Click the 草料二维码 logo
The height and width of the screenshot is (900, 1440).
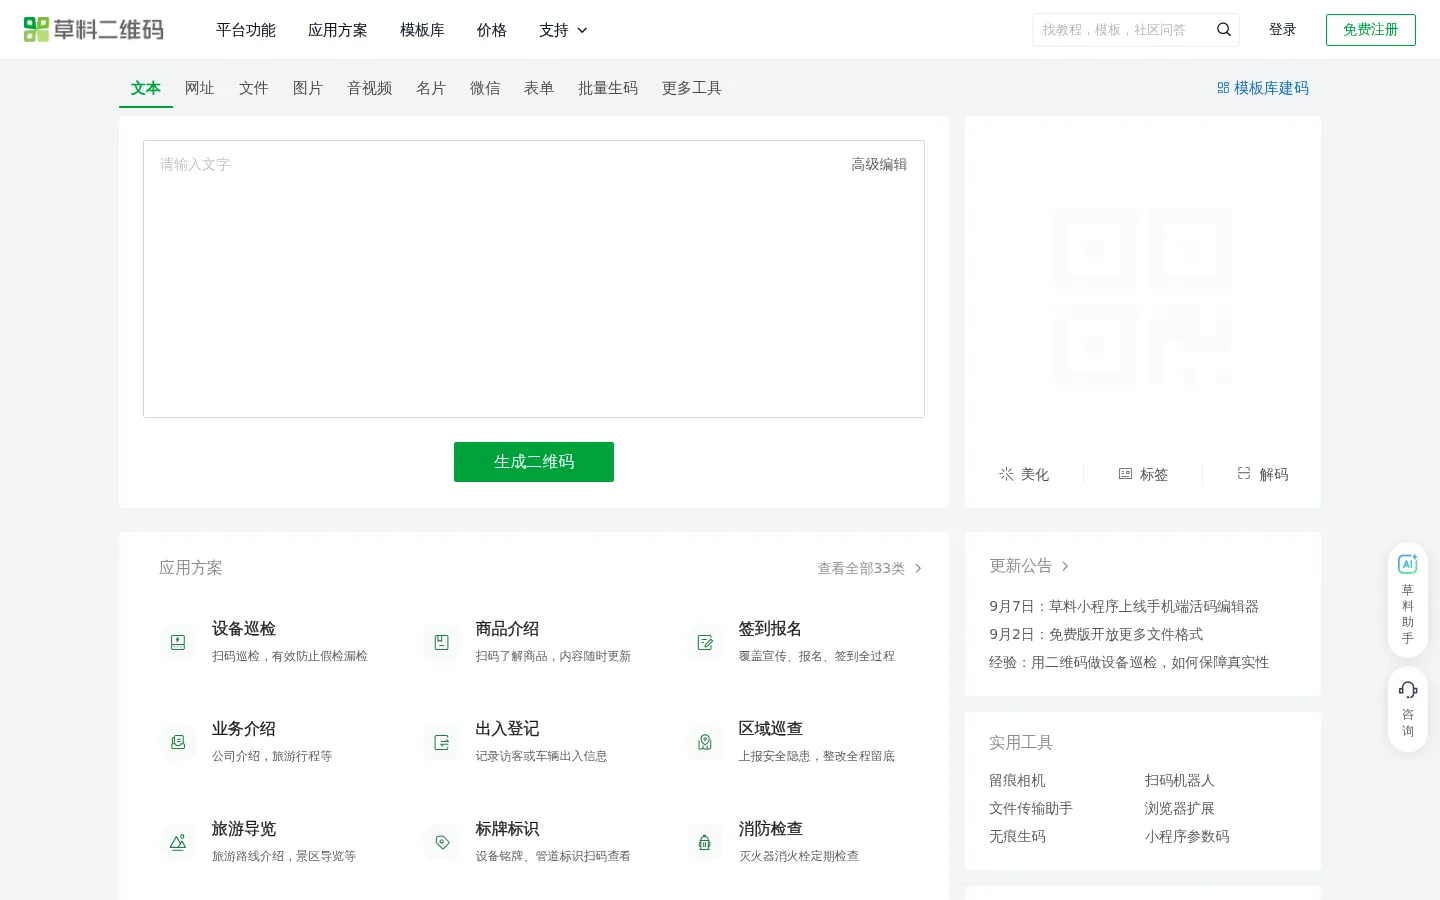point(94,30)
